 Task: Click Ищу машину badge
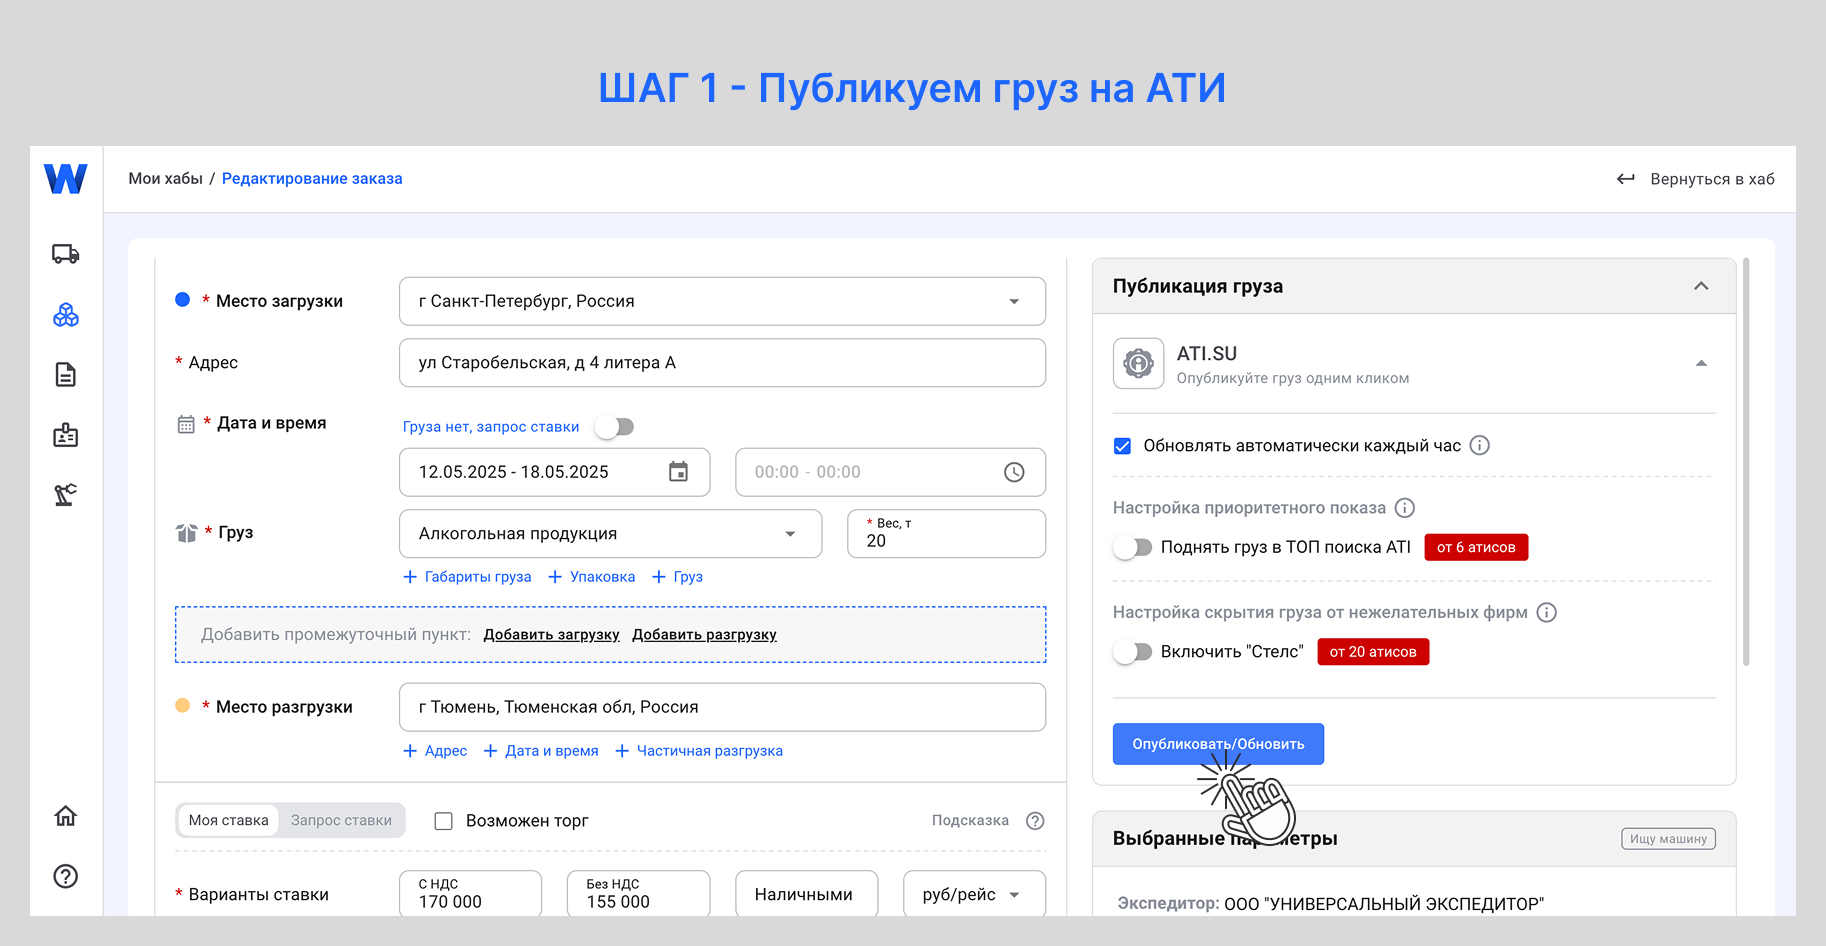tap(1668, 839)
